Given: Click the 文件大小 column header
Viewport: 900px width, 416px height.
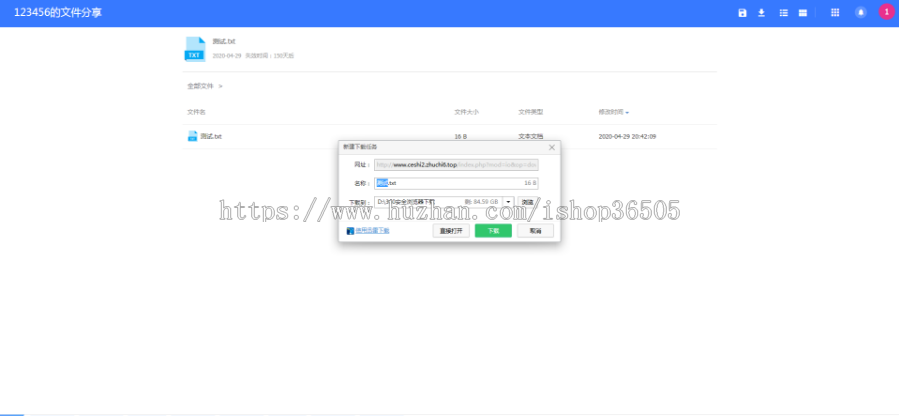Looking at the screenshot, I should click(467, 112).
